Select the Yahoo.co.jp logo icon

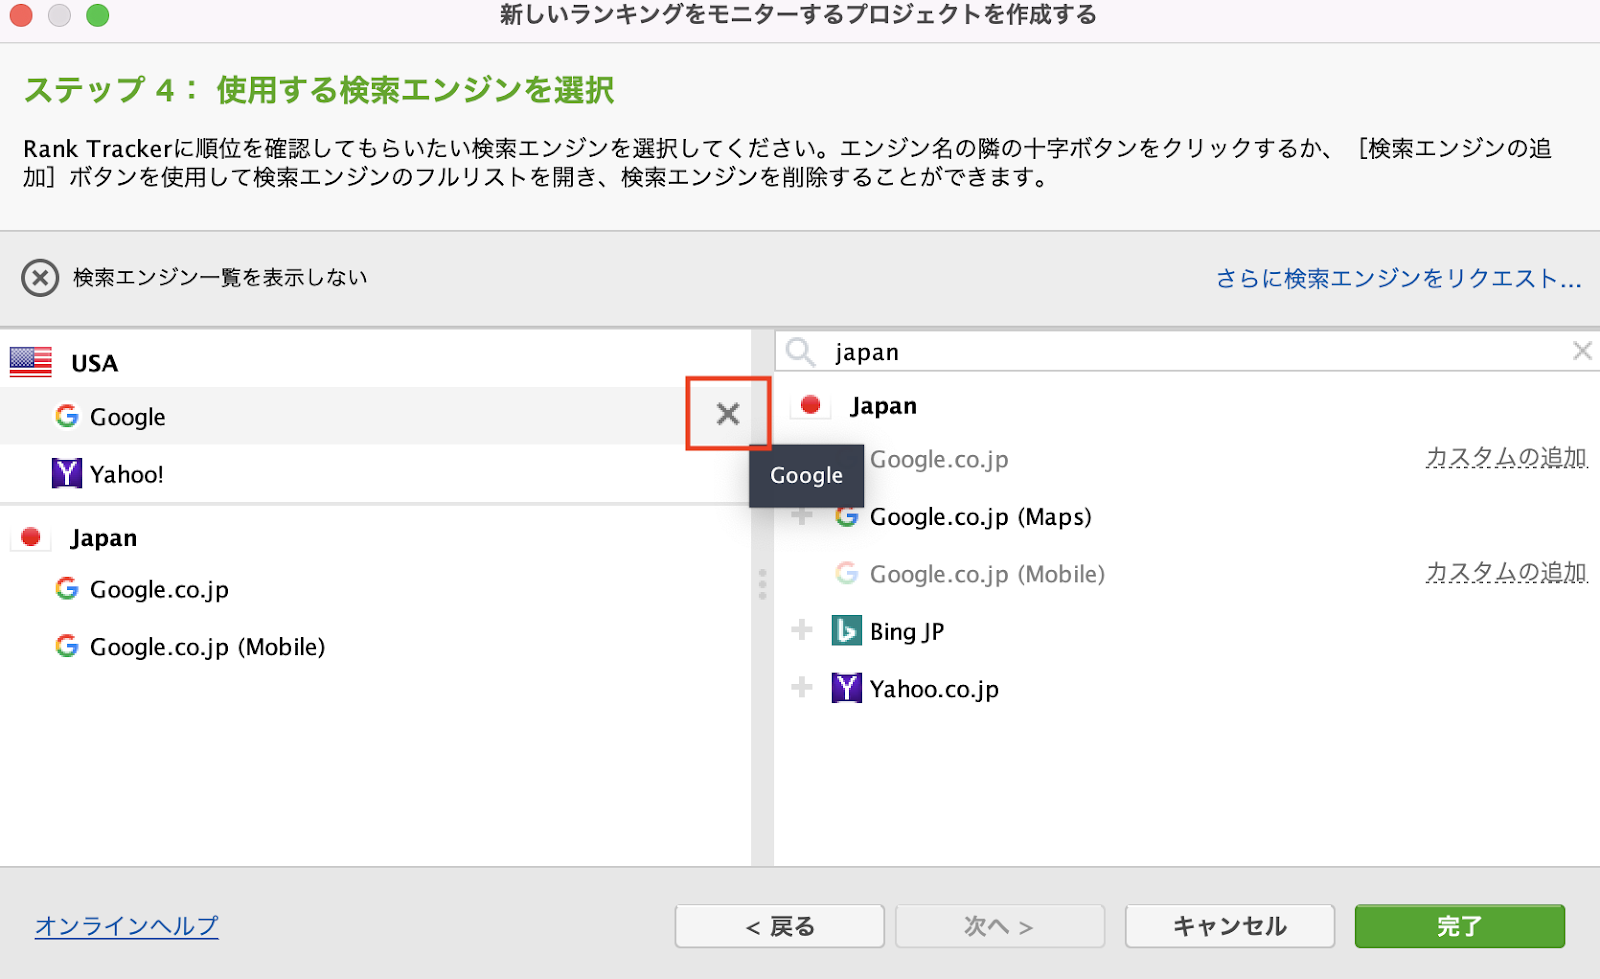[x=846, y=688]
